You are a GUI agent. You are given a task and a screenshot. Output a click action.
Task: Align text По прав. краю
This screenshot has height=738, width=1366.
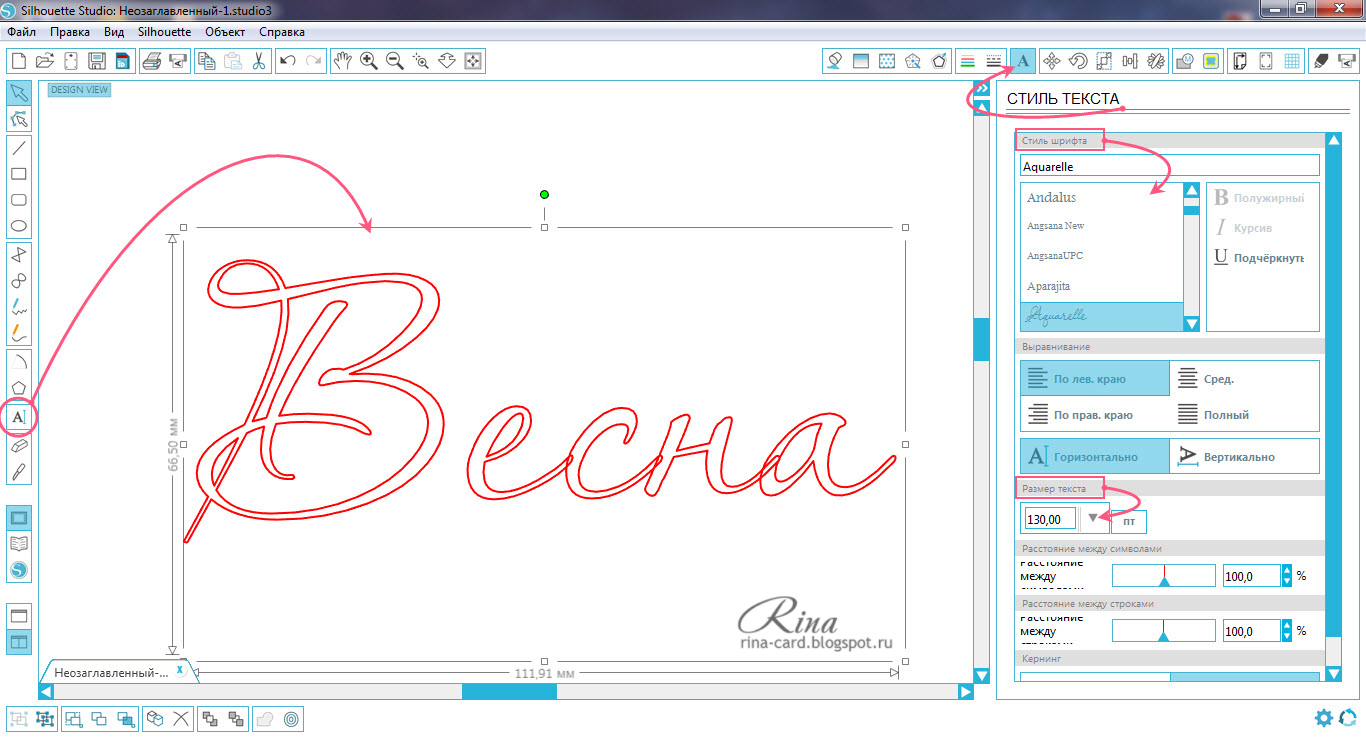(x=1095, y=414)
